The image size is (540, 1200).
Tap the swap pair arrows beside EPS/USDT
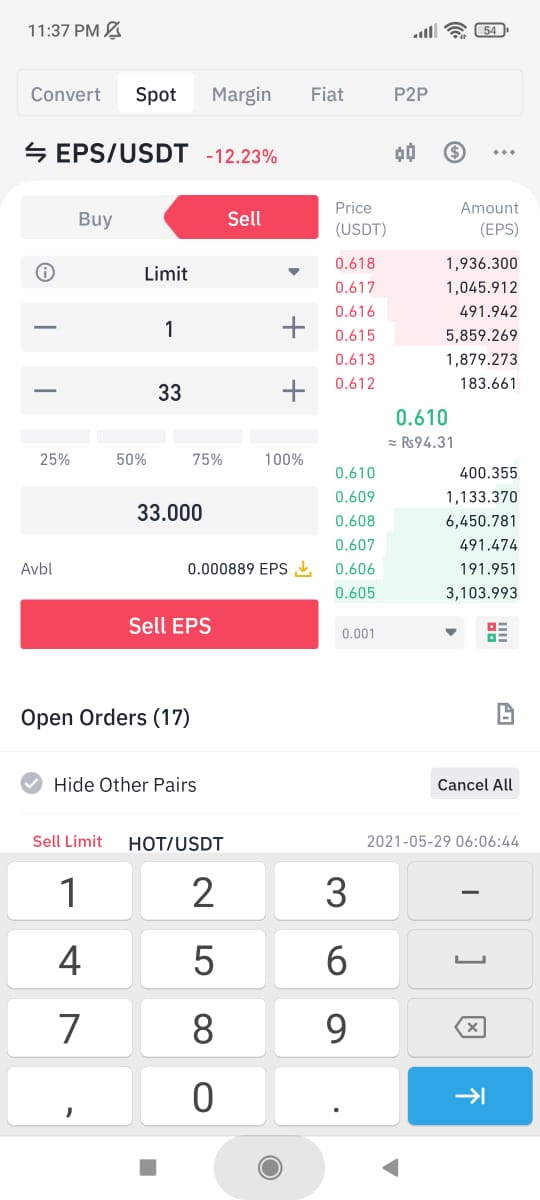35,153
